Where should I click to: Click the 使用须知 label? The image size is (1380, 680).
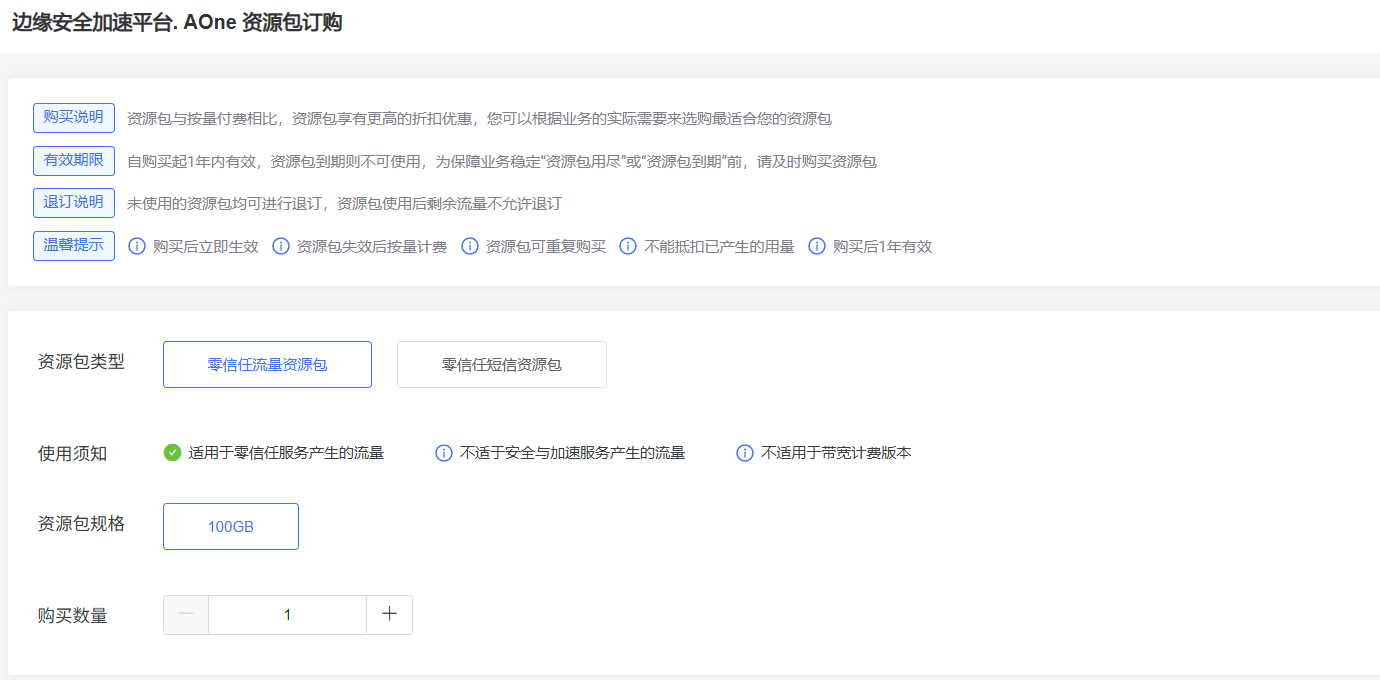[x=72, y=454]
